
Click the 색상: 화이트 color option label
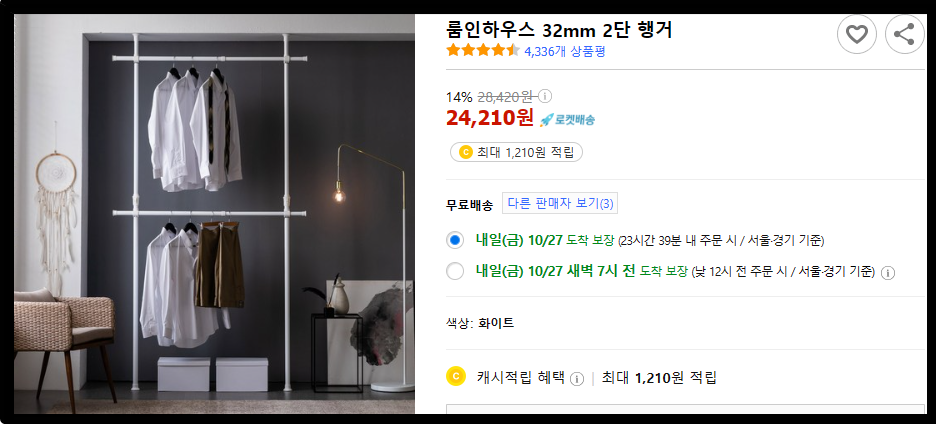click(x=480, y=324)
